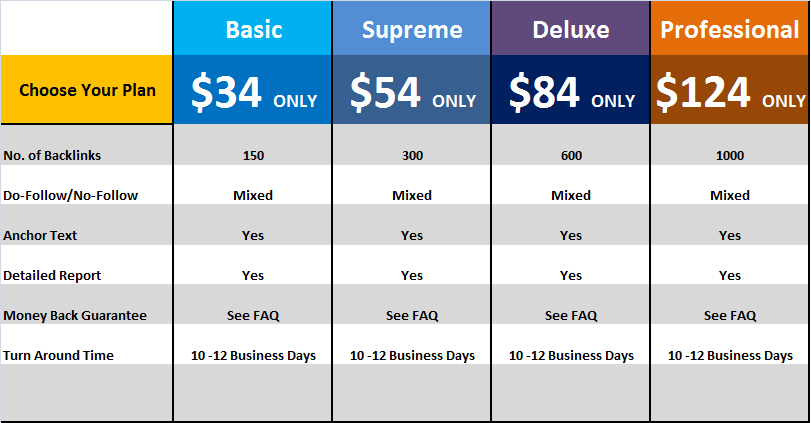Image resolution: width=811 pixels, height=423 pixels.
Task: Open See FAQ under Supreme plan
Action: (412, 315)
